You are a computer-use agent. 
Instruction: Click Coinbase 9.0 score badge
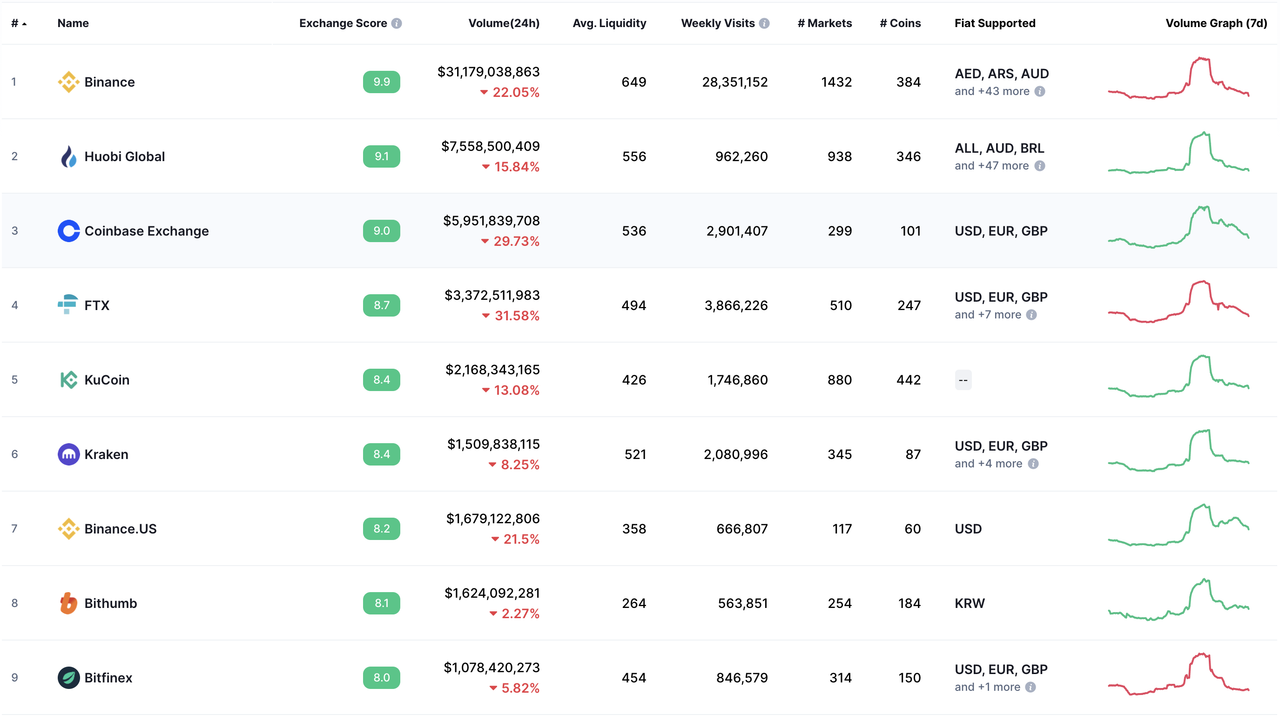(381, 231)
